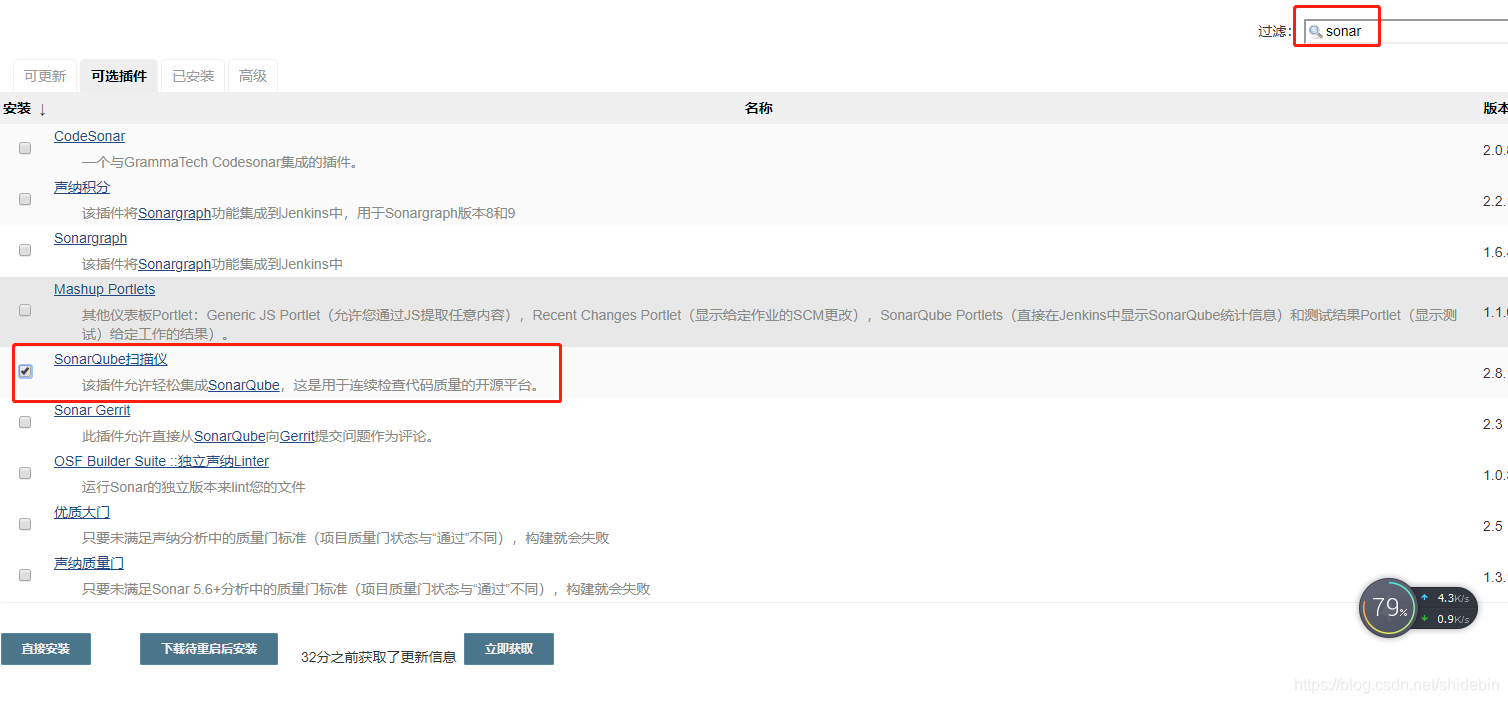Screen dimensions: 1508x703
Task: Click the 优质大门 description about quality gates
Action: [346, 538]
